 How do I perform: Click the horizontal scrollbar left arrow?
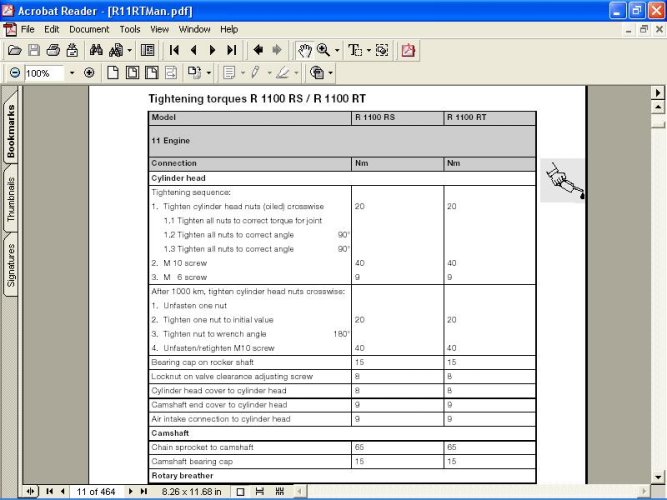click(299, 492)
